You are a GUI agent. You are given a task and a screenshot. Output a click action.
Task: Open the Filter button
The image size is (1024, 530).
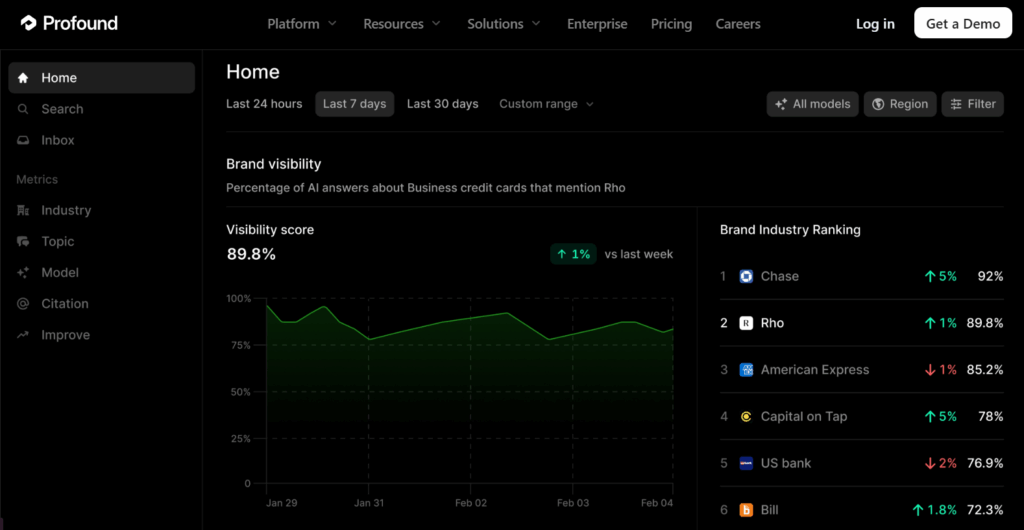tap(972, 104)
